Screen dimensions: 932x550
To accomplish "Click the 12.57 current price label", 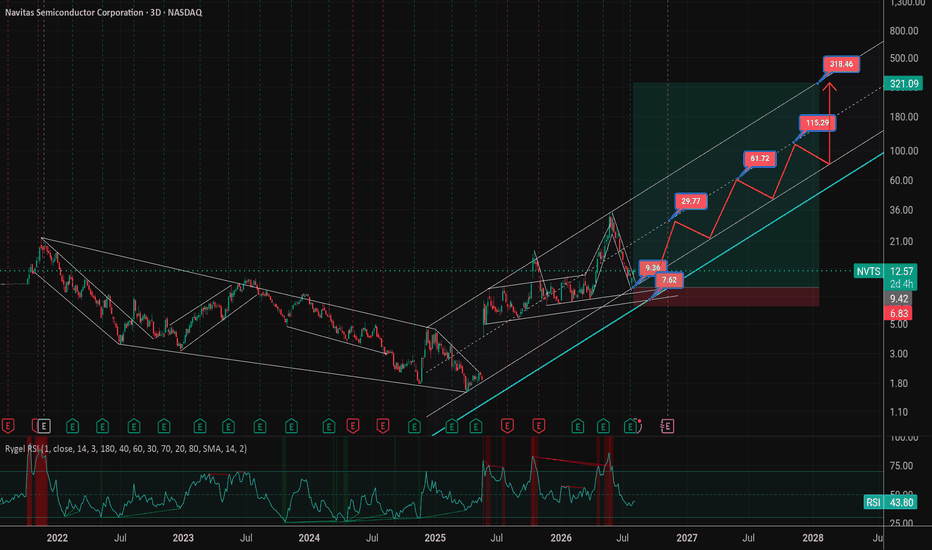I will pyautogui.click(x=901, y=271).
